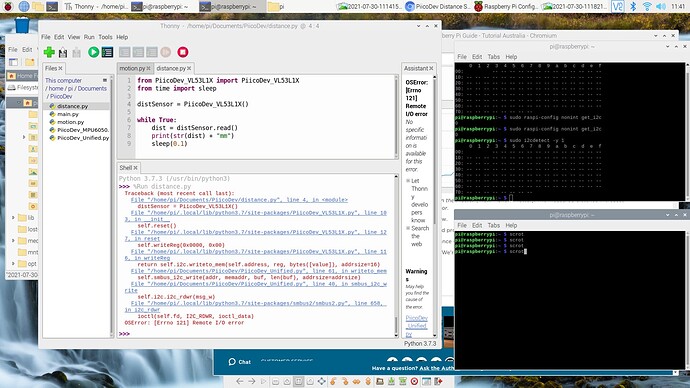Close the Shell panel tab
The height and width of the screenshot is (388, 690).
coord(136,168)
